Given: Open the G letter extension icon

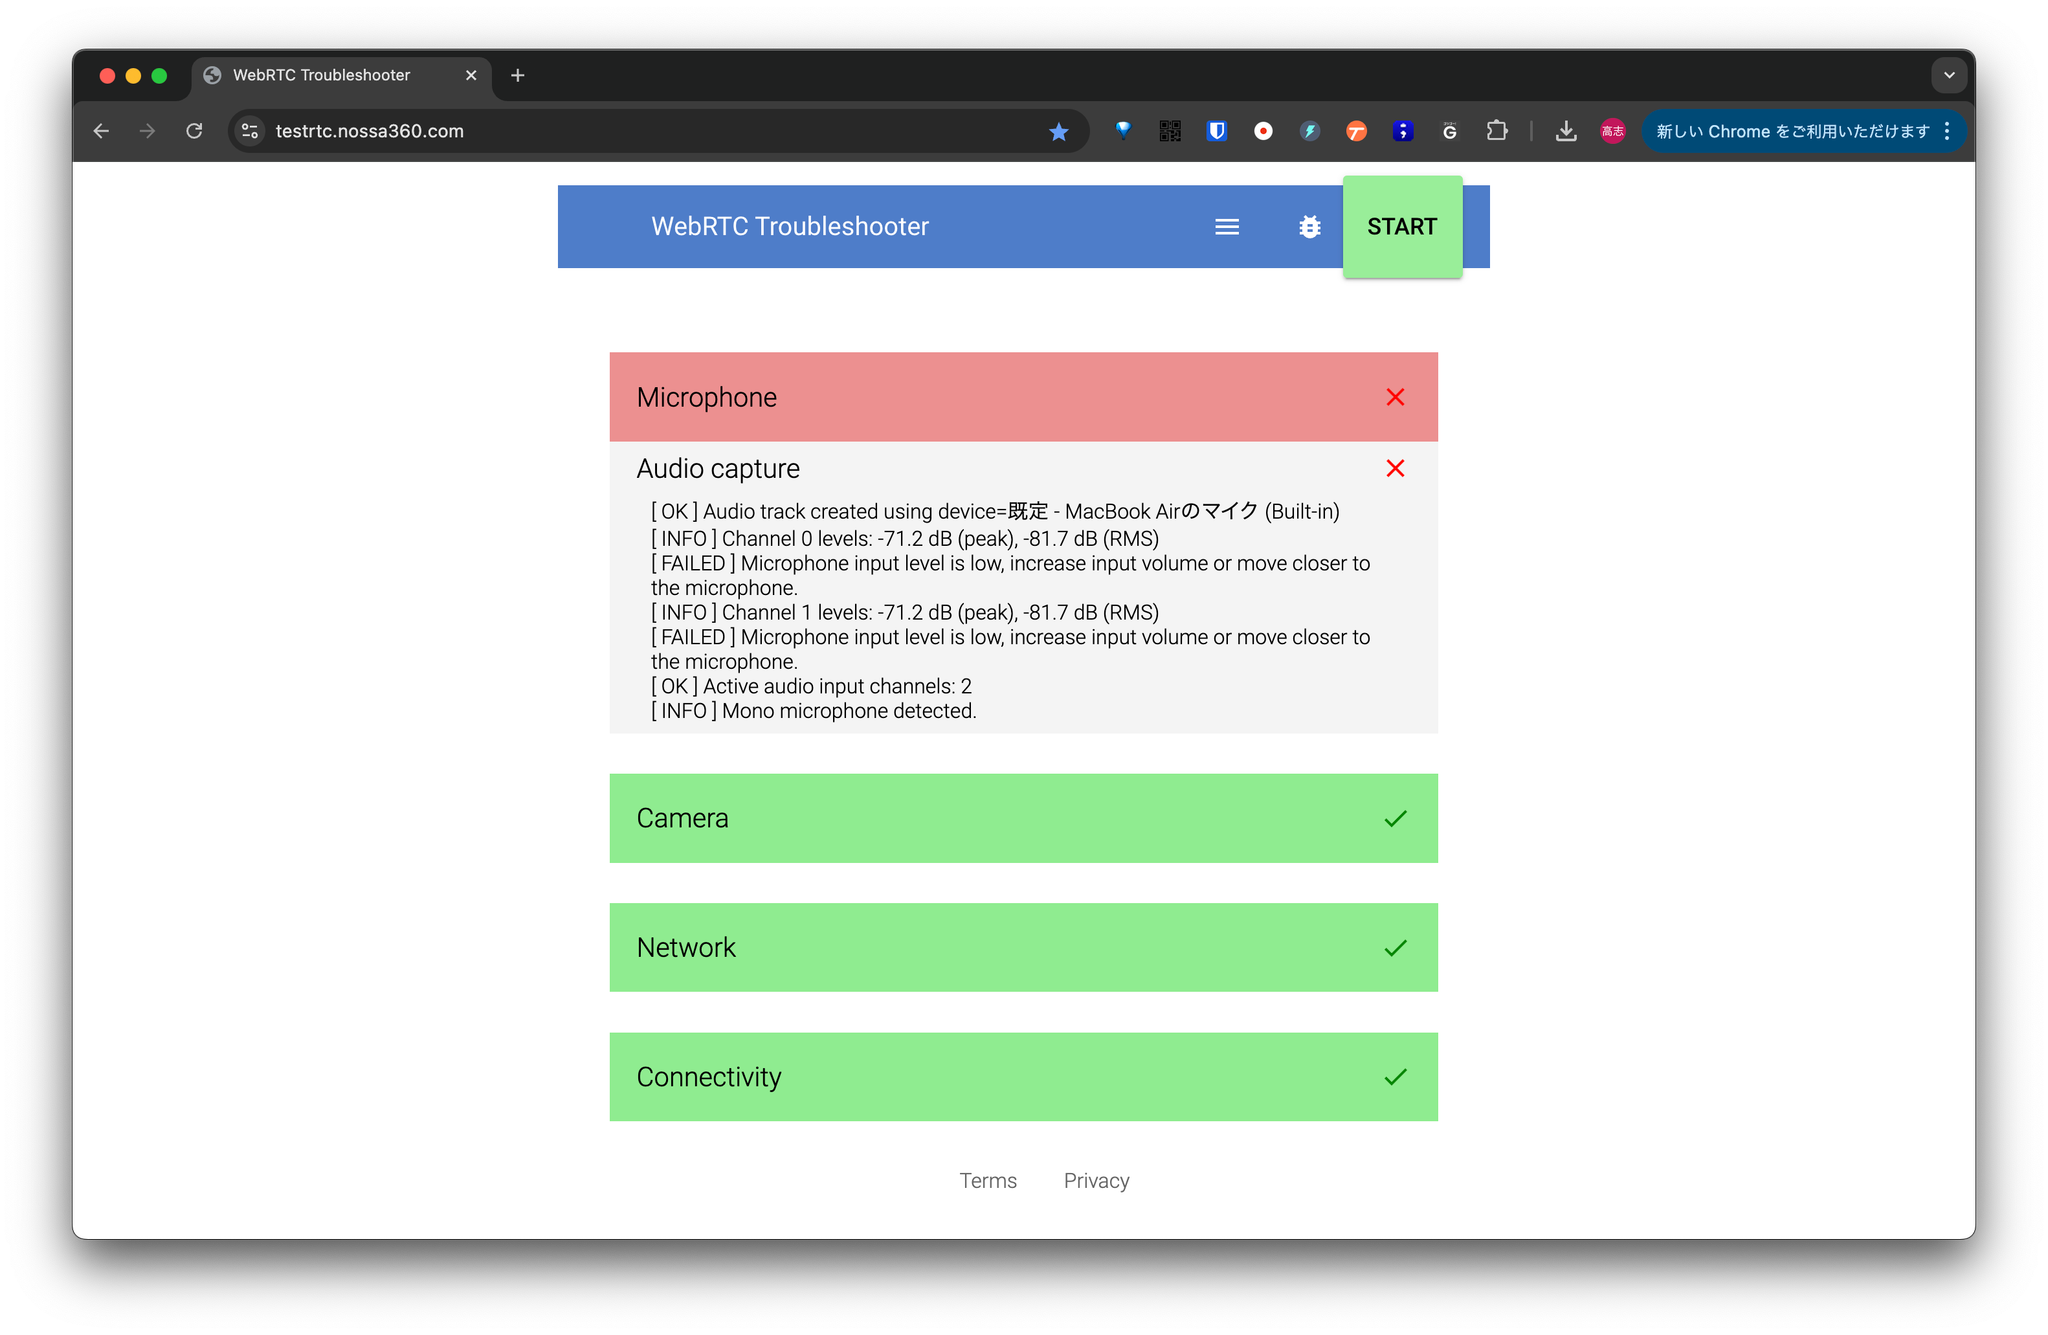Looking at the screenshot, I should [x=1450, y=131].
